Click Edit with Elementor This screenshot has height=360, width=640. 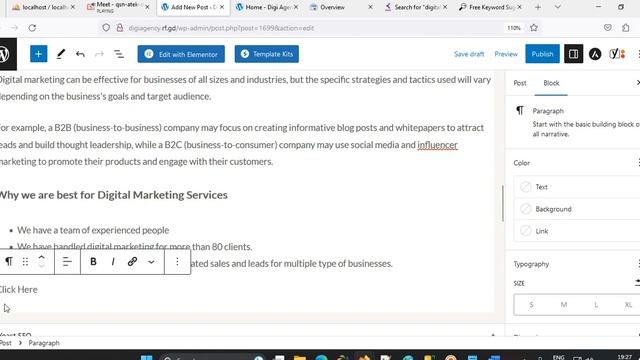pos(181,54)
